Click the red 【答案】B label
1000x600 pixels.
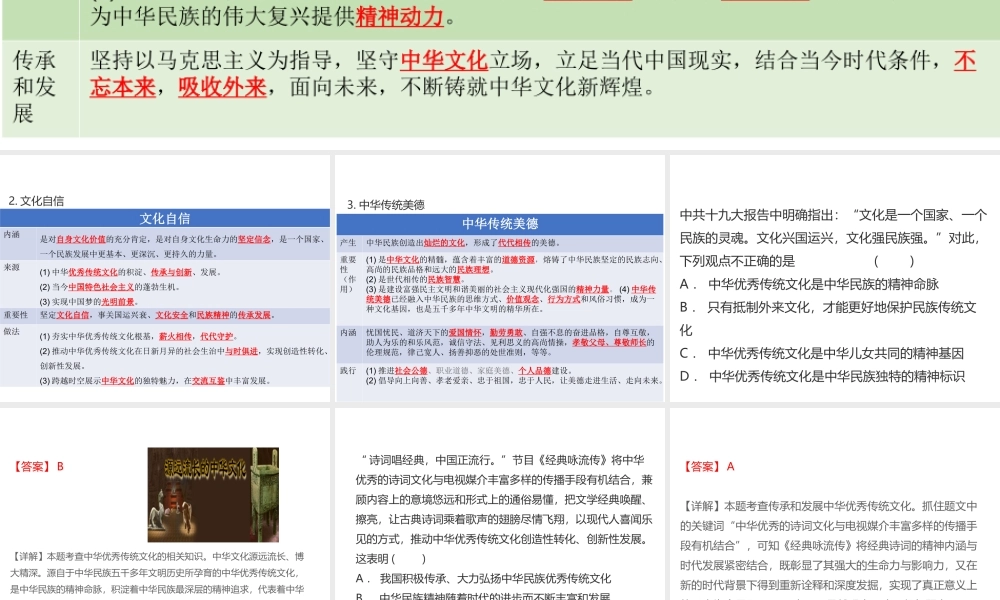click(x=38, y=467)
